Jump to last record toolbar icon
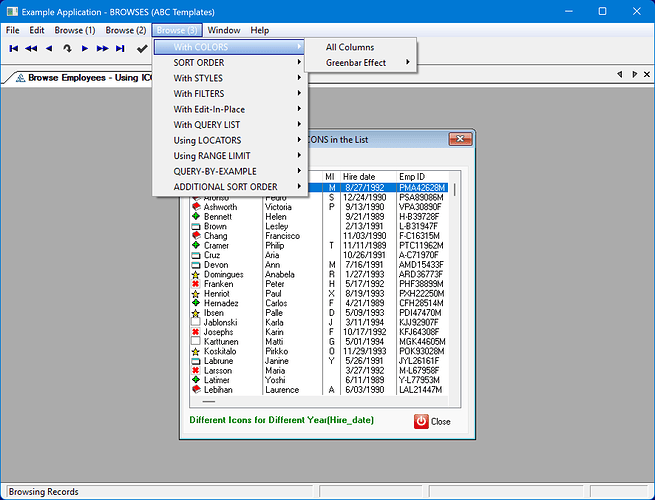The height and width of the screenshot is (500, 655). [x=120, y=48]
